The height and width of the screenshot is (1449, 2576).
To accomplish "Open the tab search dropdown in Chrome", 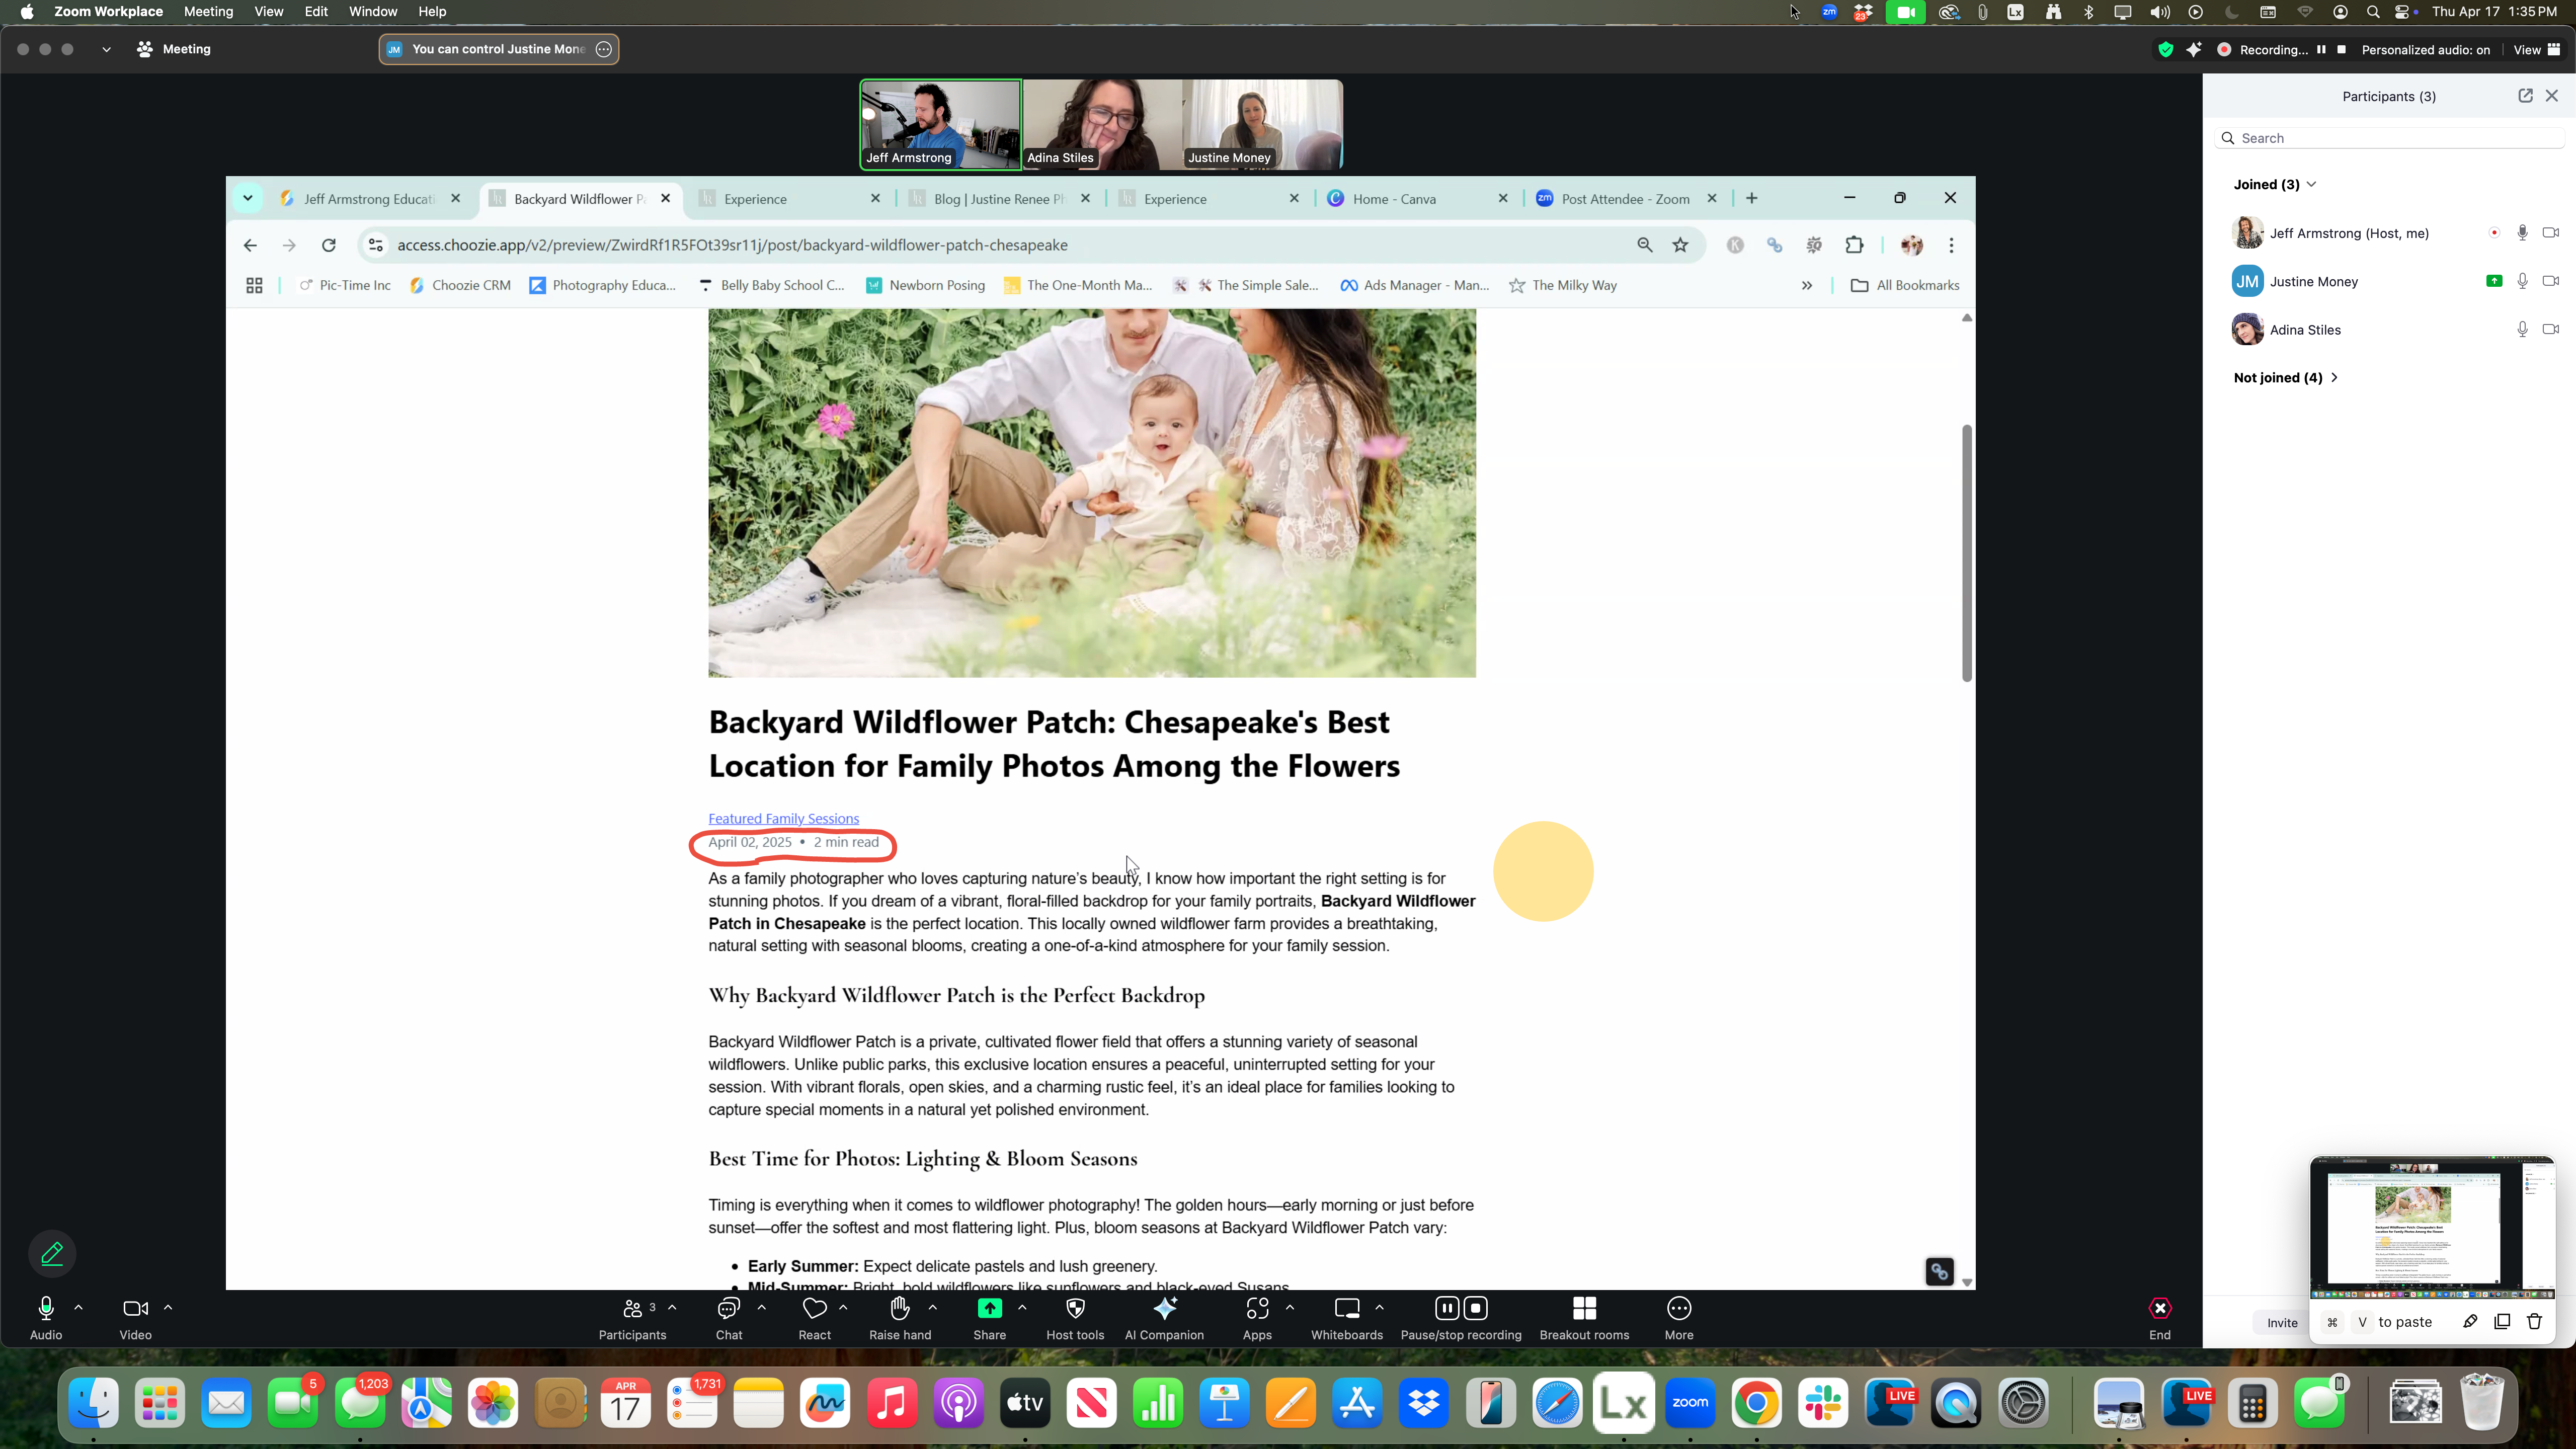I will [x=247, y=198].
